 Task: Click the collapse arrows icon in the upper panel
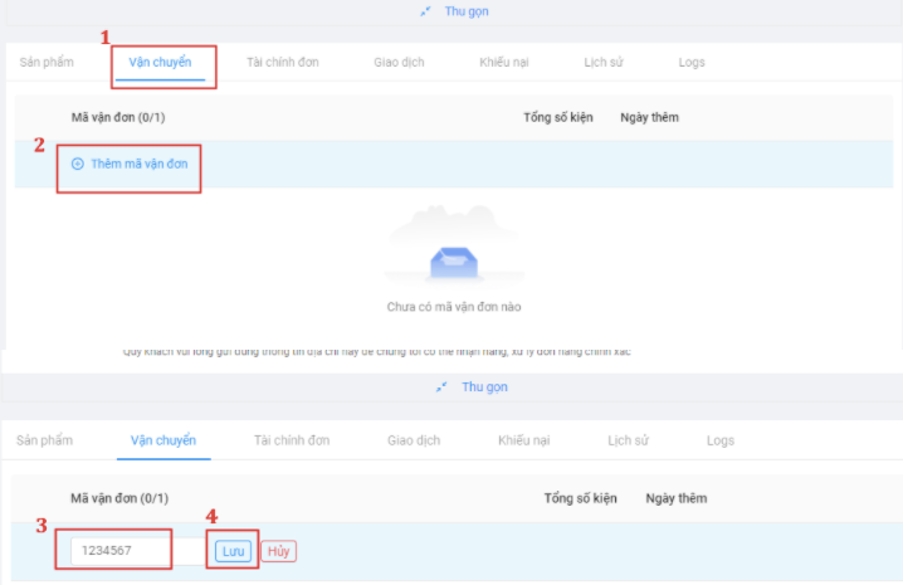point(426,12)
